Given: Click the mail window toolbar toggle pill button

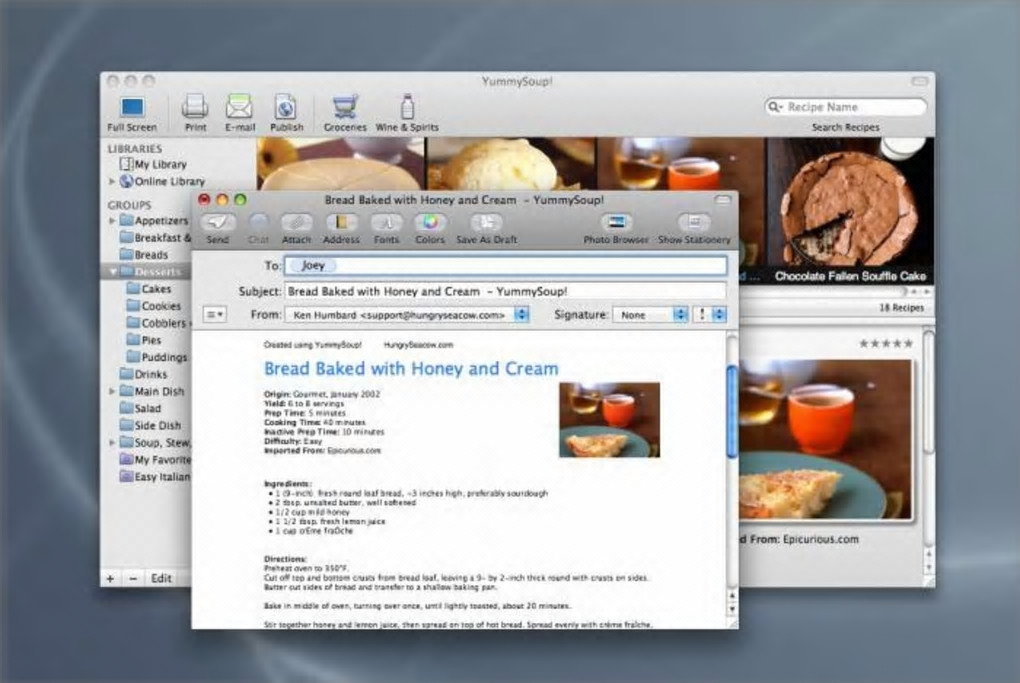Looking at the screenshot, I should tap(723, 200).
